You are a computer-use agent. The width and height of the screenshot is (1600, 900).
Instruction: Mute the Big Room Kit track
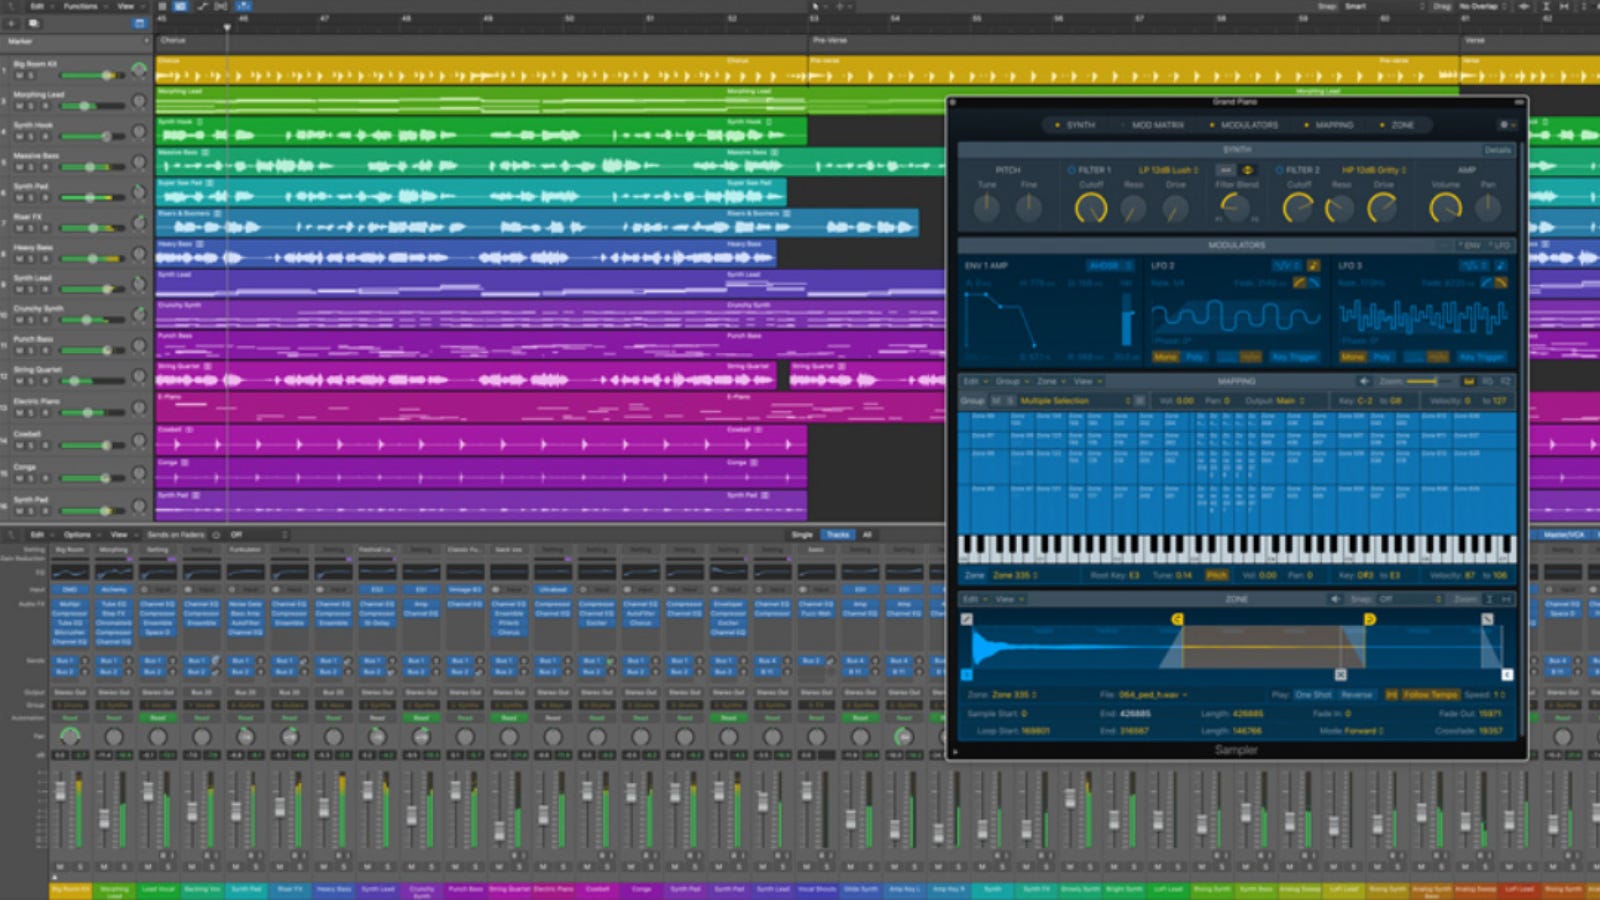pyautogui.click(x=19, y=76)
